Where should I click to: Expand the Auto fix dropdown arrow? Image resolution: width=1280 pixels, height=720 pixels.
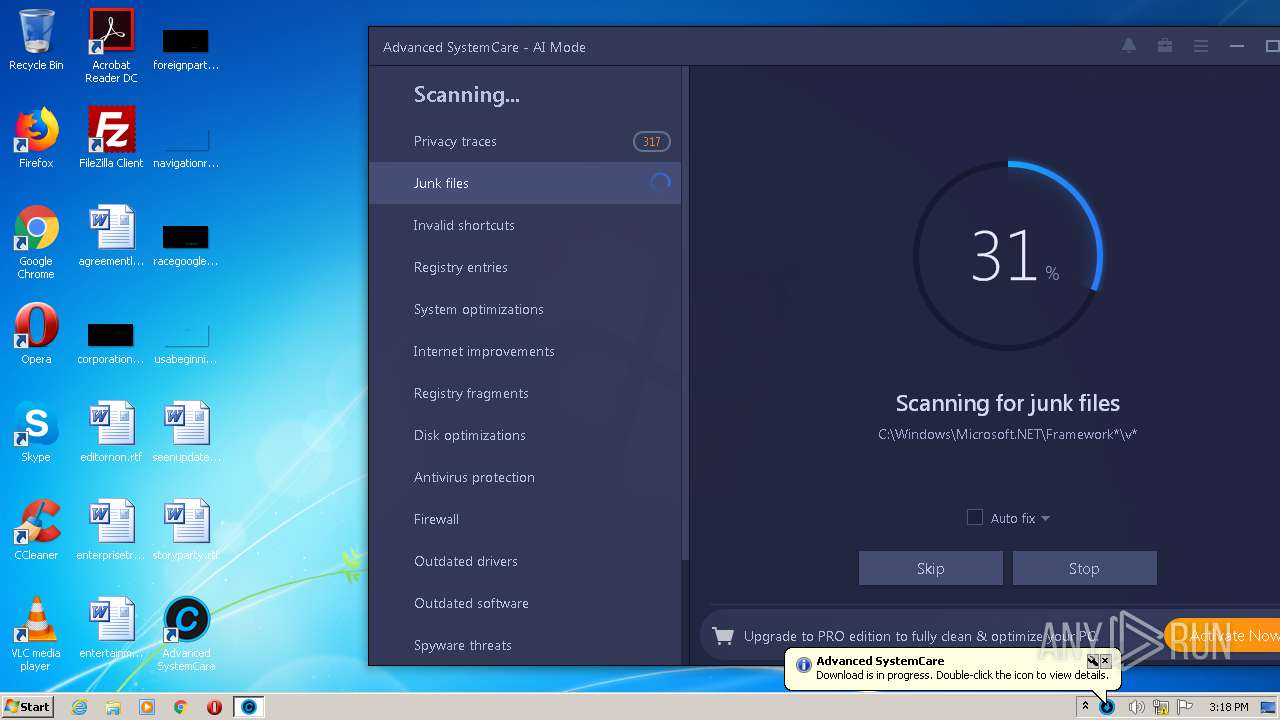(1045, 518)
